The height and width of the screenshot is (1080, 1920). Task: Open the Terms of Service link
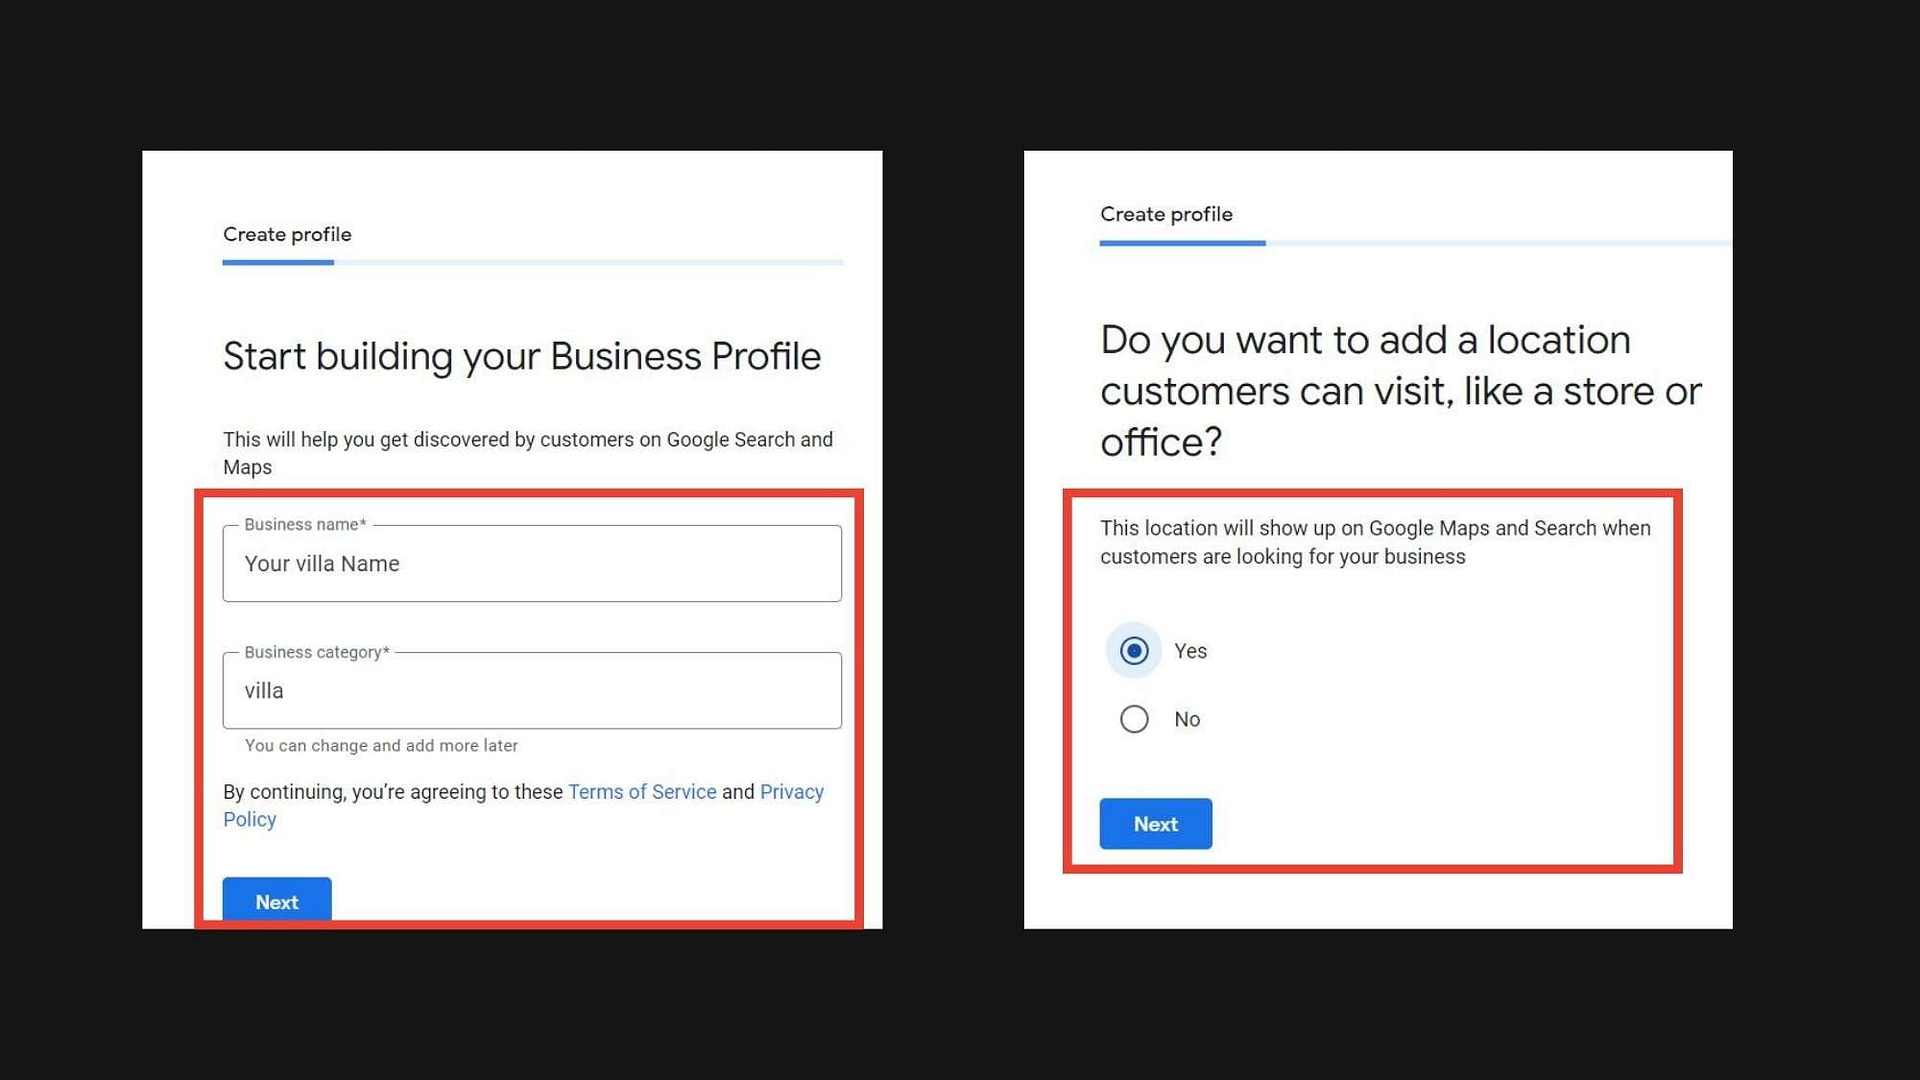coord(642,792)
